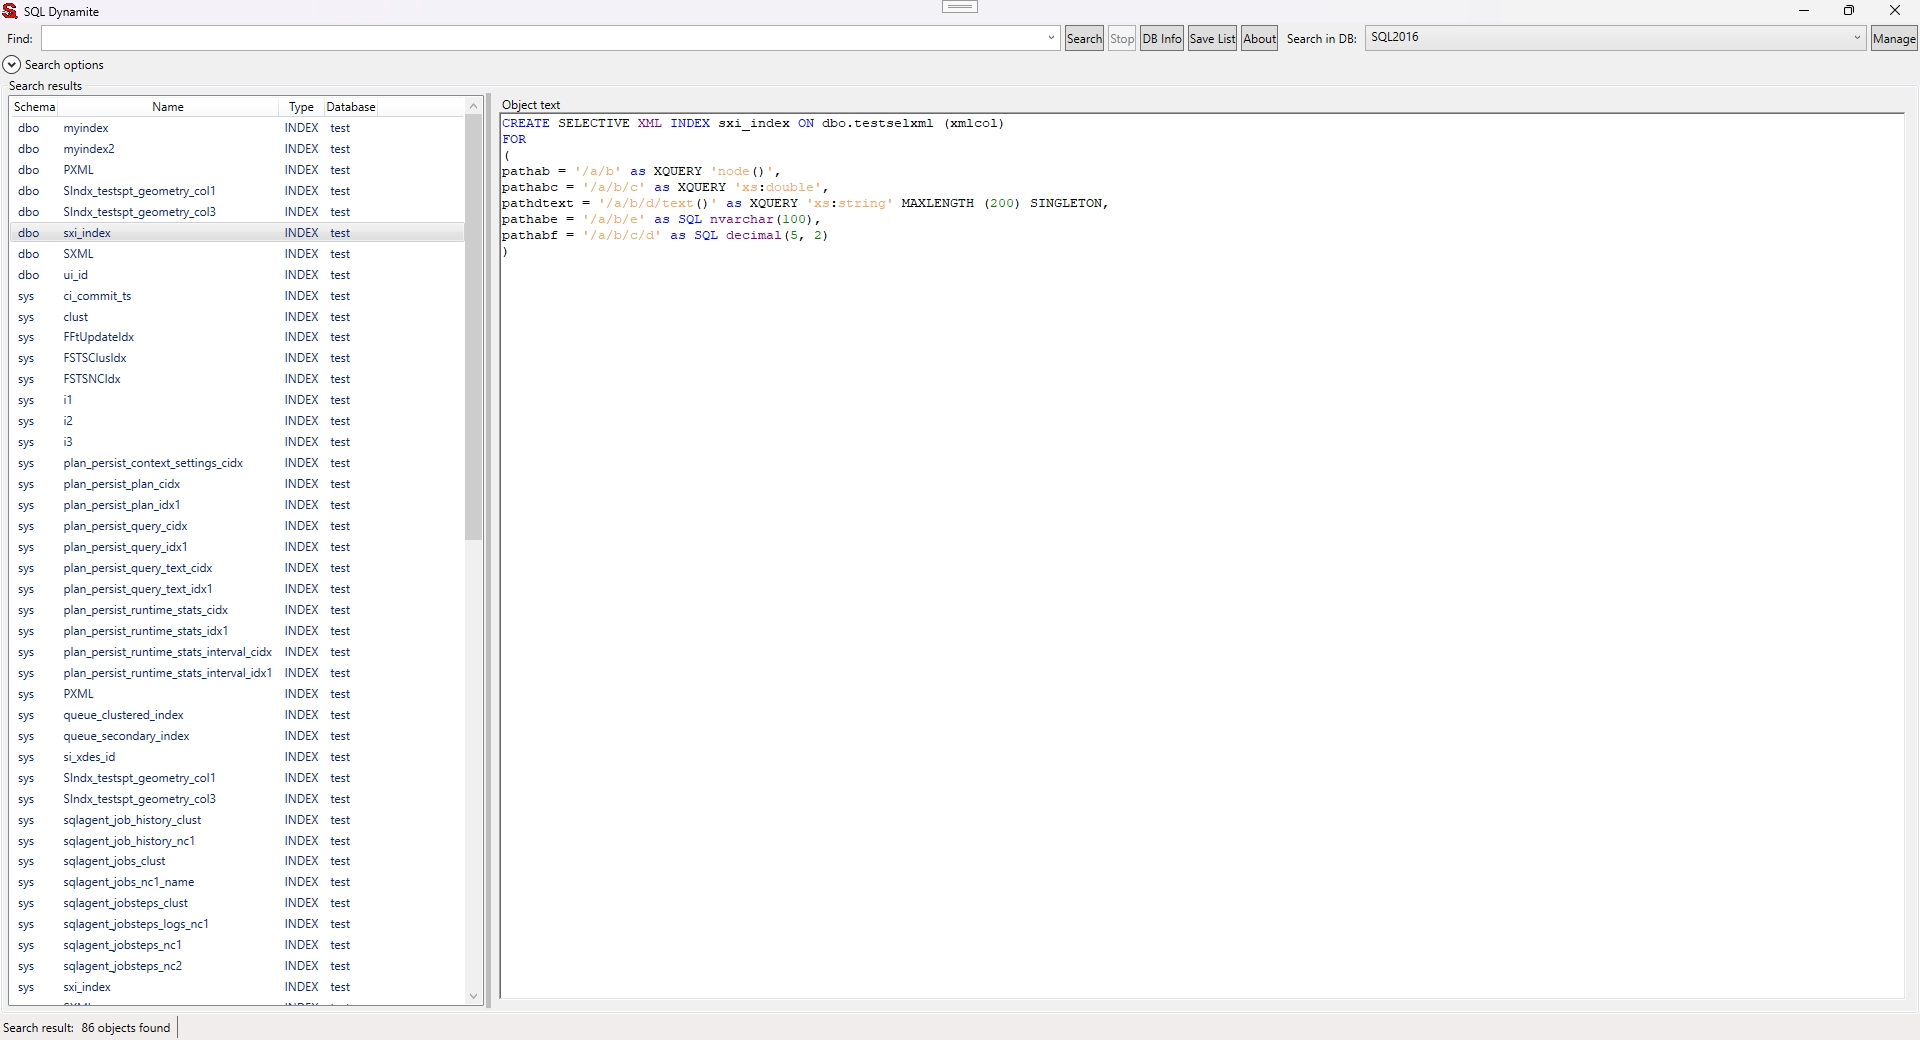
Task: Sort results by Name column header
Action: [x=168, y=107]
